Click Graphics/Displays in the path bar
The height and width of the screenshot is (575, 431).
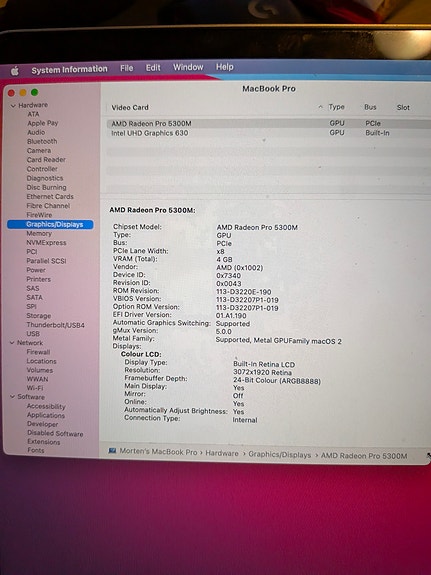click(280, 454)
